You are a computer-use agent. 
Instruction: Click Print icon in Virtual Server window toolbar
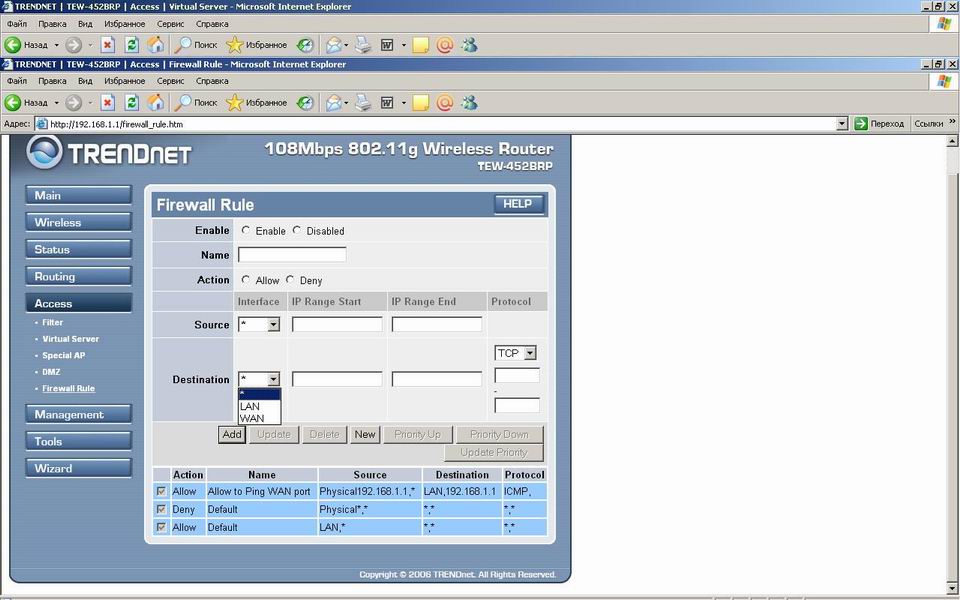(363, 45)
